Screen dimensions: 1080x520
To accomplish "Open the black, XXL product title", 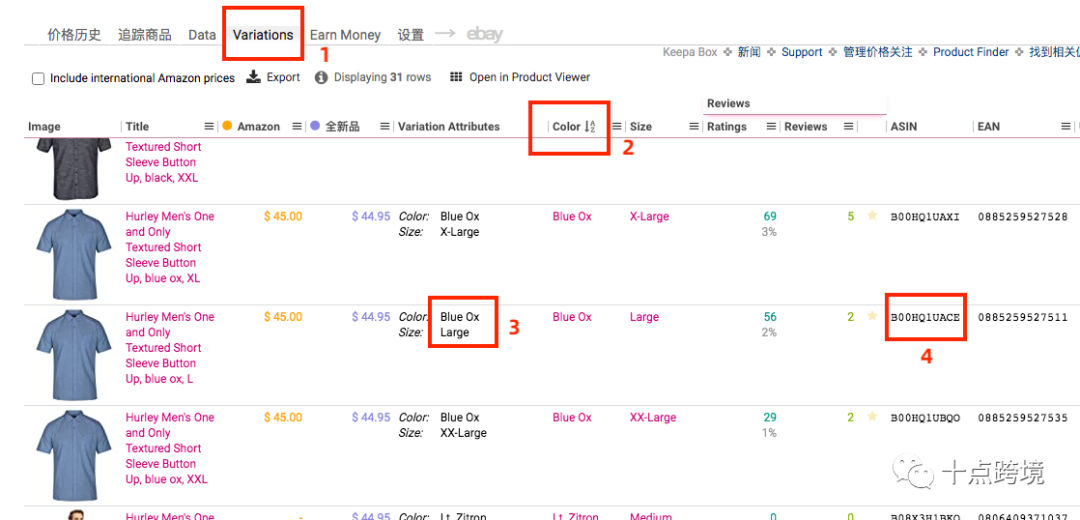I will coord(163,163).
